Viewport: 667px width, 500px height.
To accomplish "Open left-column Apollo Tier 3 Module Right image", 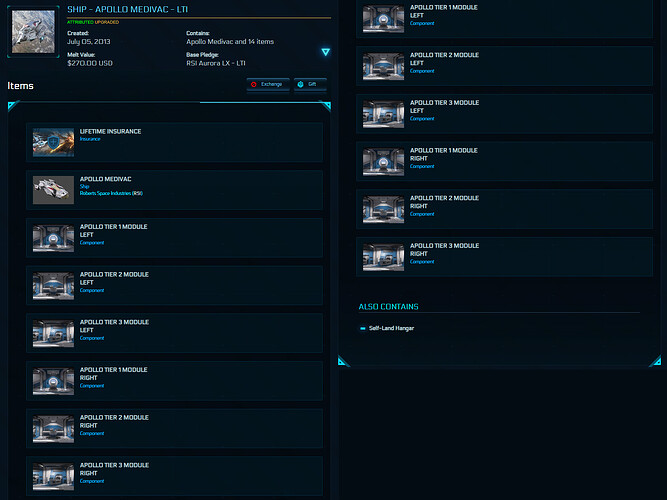I will click(53, 476).
